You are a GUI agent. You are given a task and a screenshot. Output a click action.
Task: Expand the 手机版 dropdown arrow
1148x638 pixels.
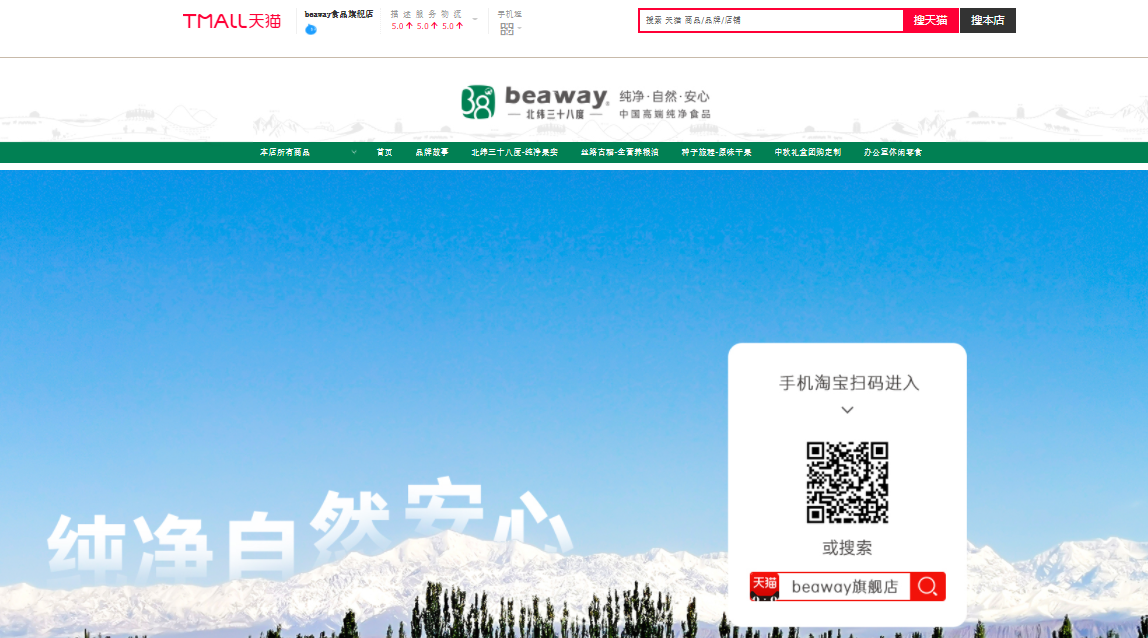click(x=520, y=29)
